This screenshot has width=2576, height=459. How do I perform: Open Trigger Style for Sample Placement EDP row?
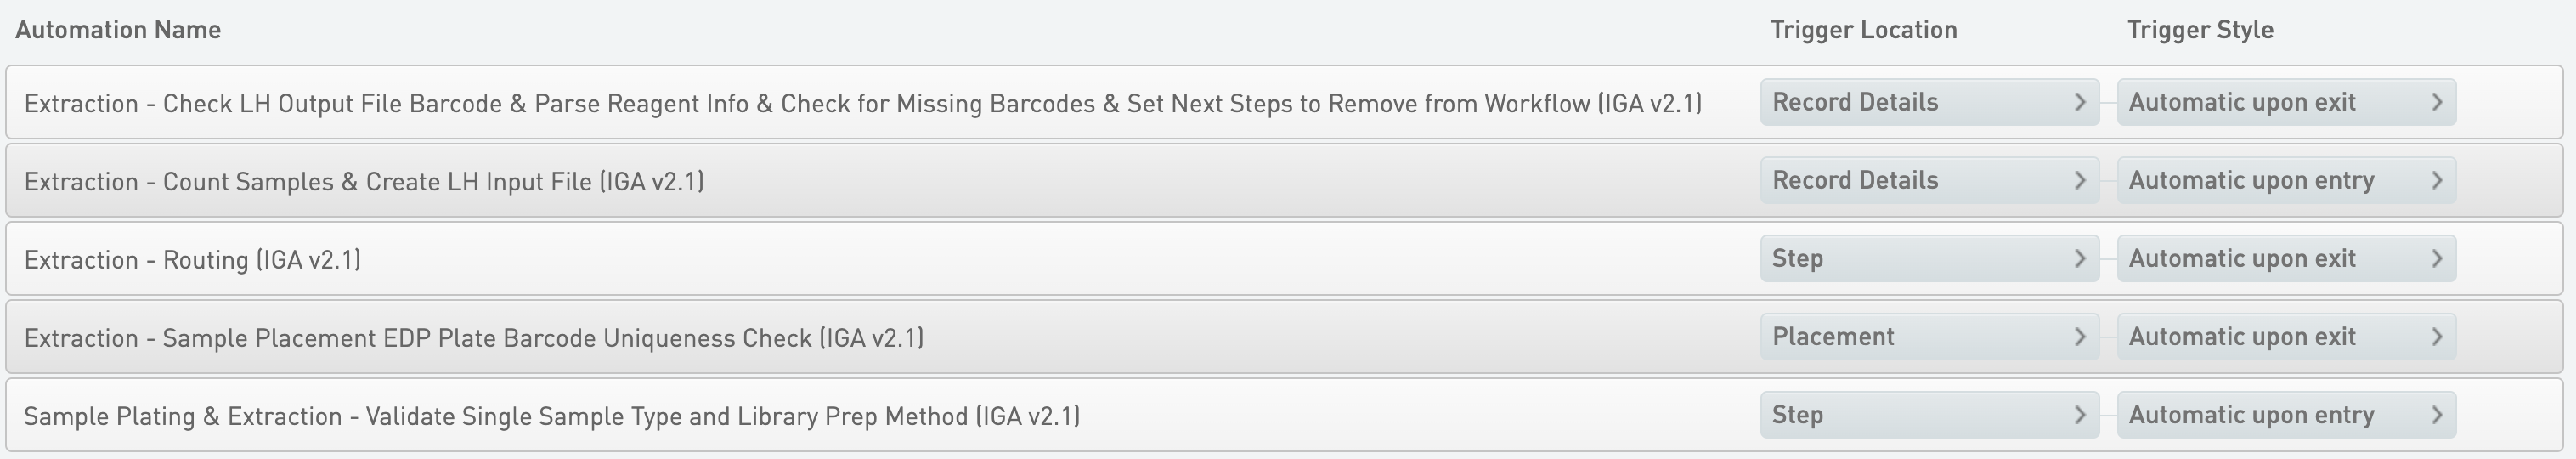pos(2285,337)
